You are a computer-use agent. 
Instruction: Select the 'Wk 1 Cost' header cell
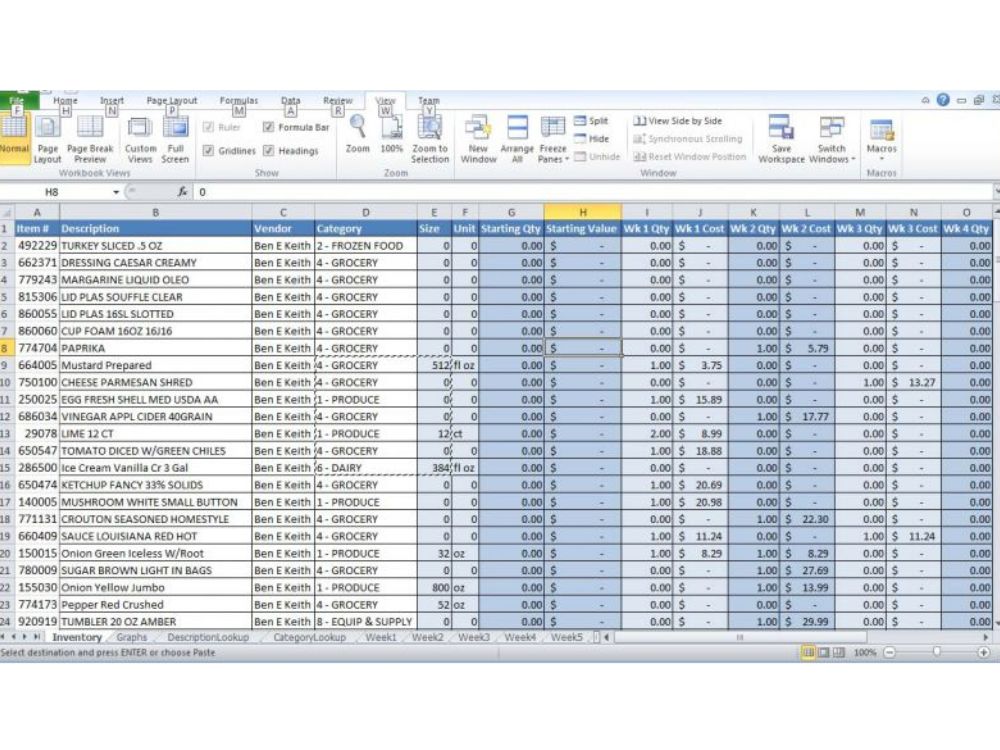(x=700, y=228)
